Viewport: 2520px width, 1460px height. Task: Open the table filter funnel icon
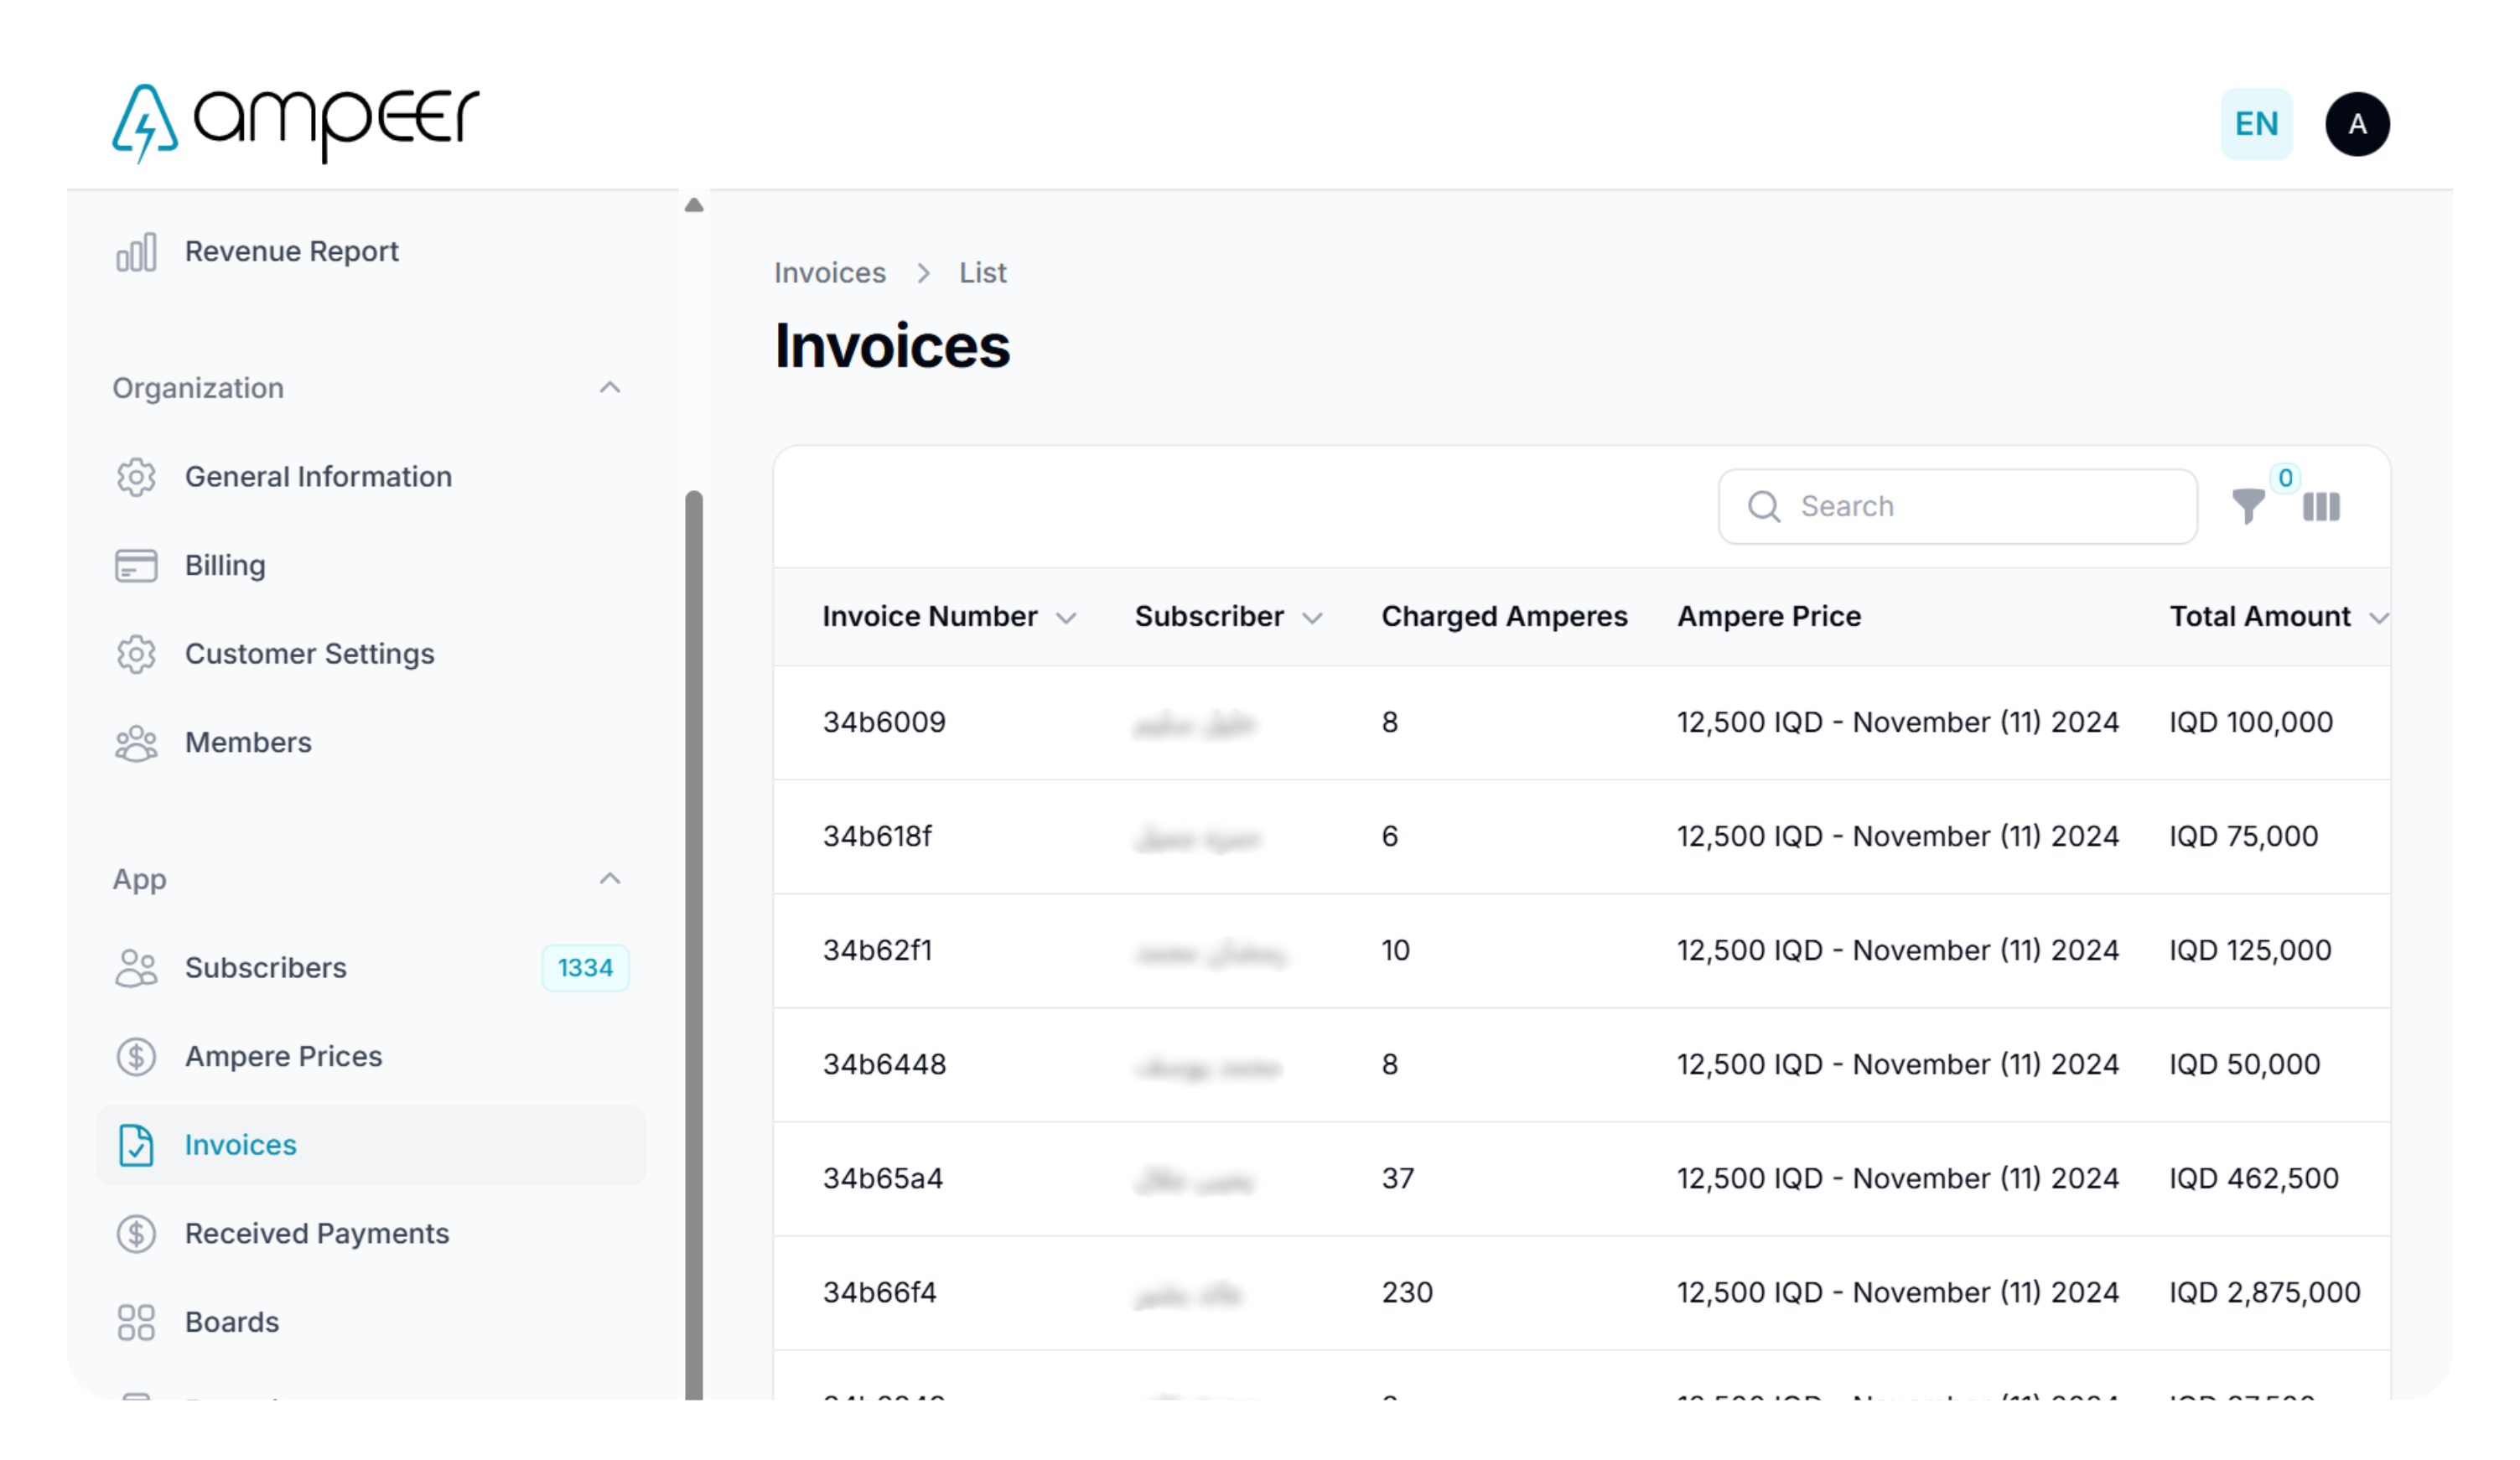tap(2248, 507)
